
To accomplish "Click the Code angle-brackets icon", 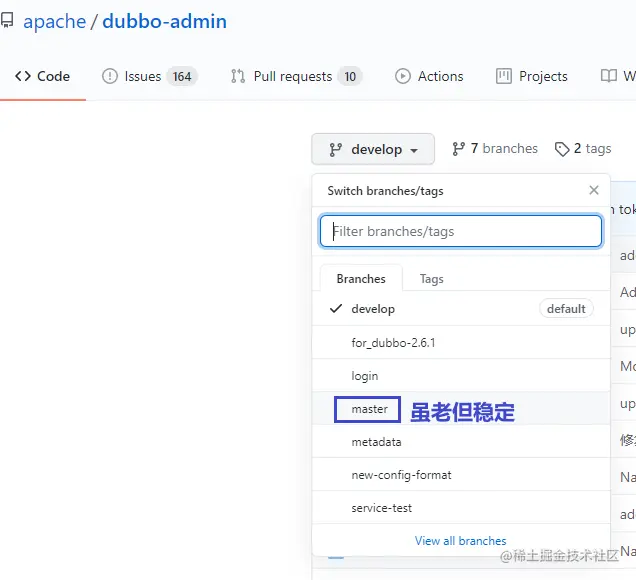I will pyautogui.click(x=23, y=76).
